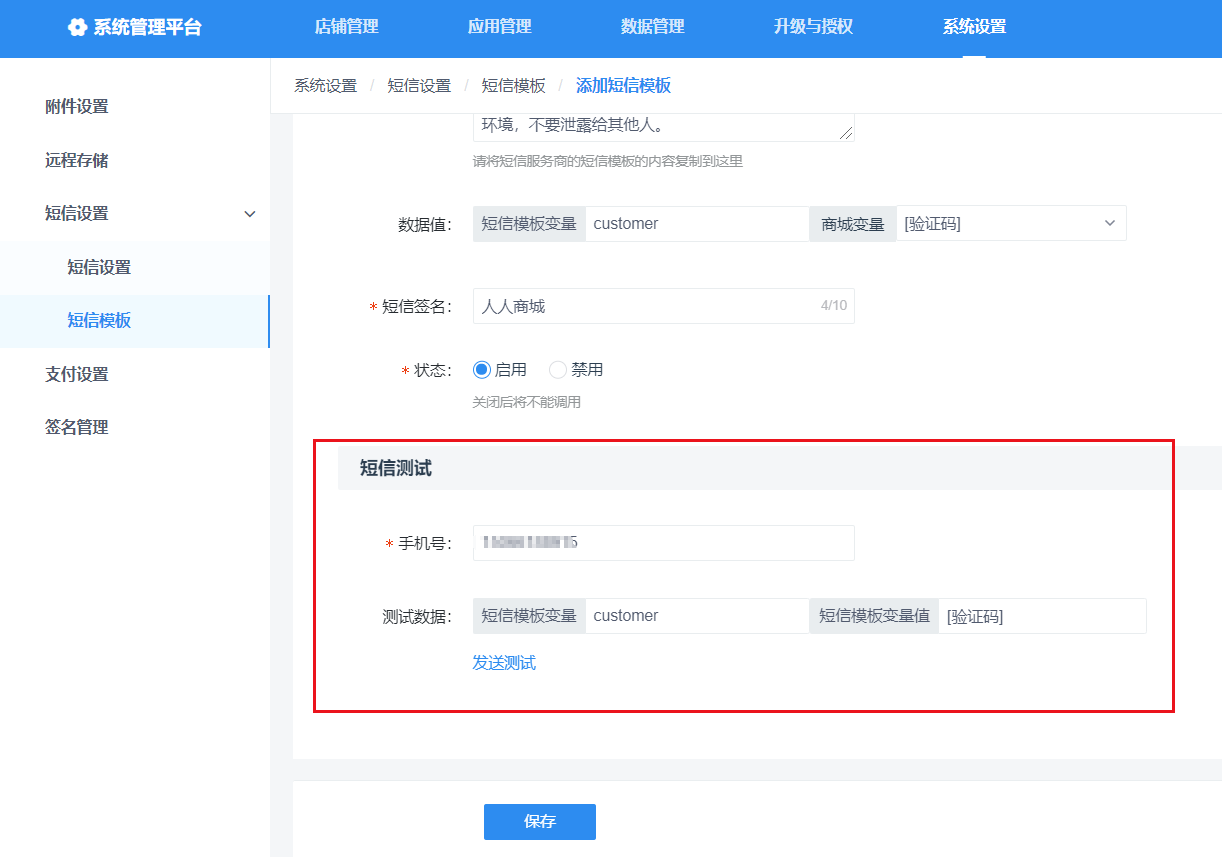Click the 保存 button
This screenshot has width=1222, height=857.
pos(540,822)
